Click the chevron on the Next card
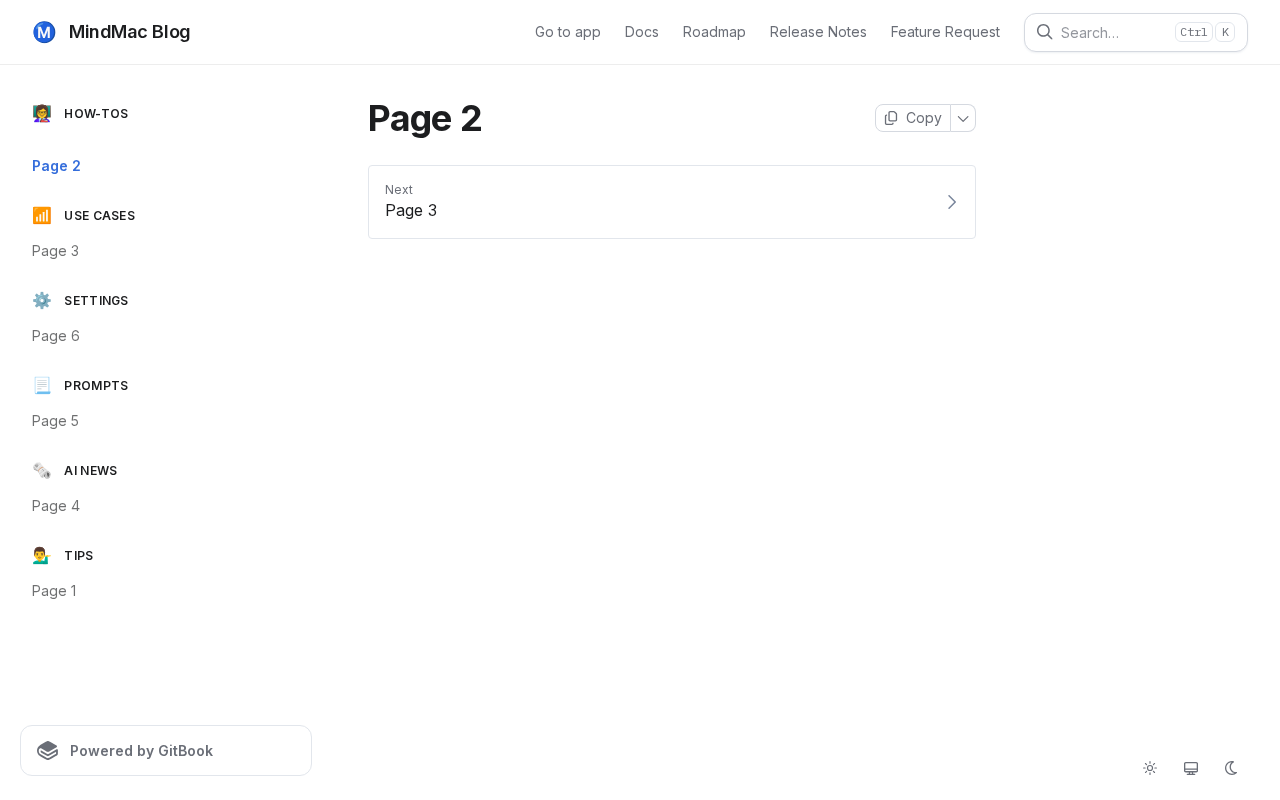 click(x=952, y=202)
